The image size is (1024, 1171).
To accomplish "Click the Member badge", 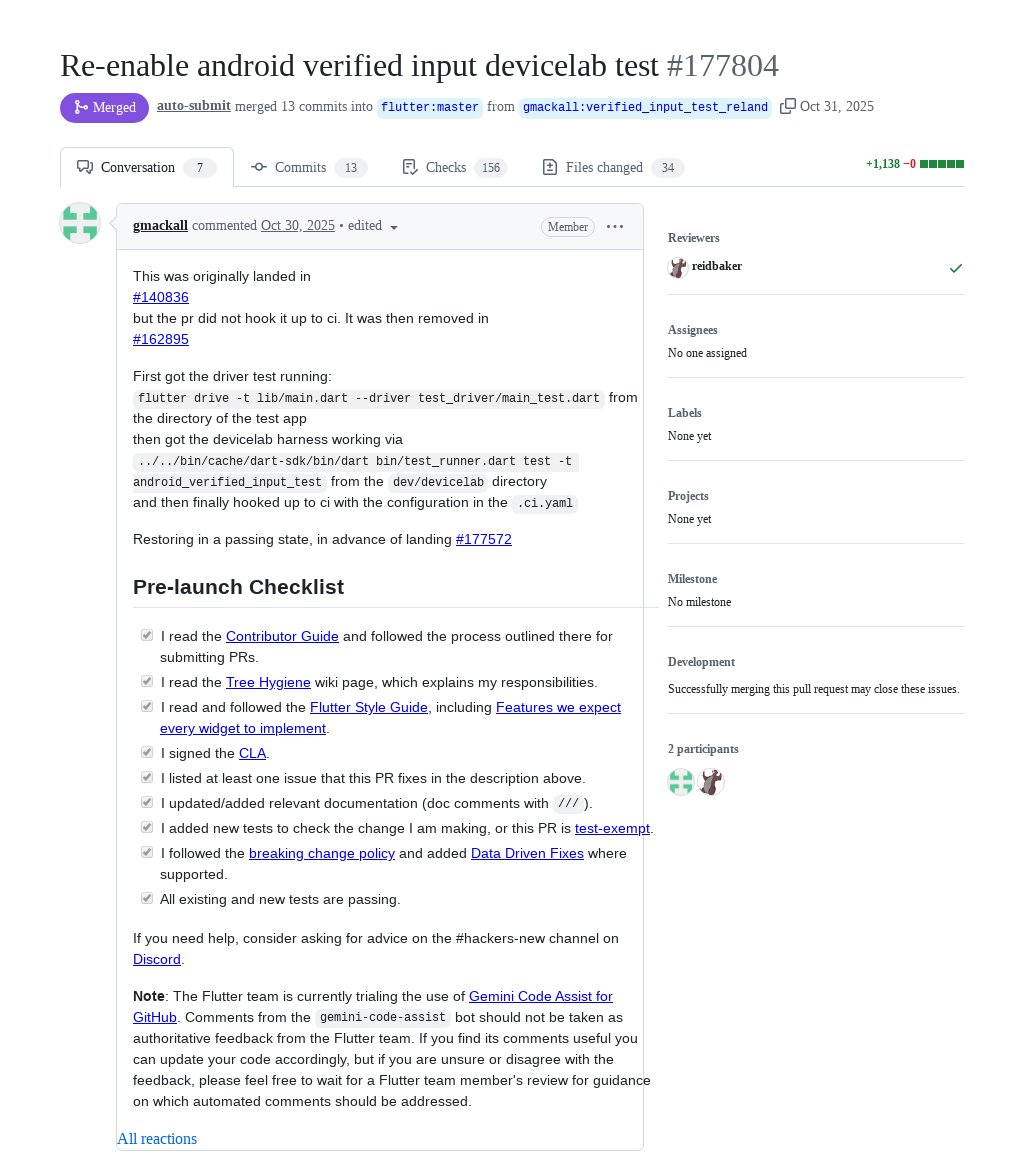I will pyautogui.click(x=568, y=227).
